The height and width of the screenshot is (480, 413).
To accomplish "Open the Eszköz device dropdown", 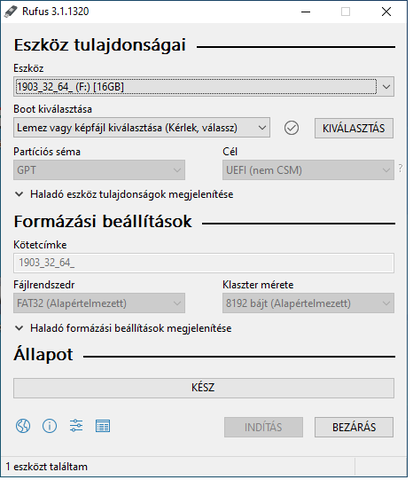I will (204, 87).
